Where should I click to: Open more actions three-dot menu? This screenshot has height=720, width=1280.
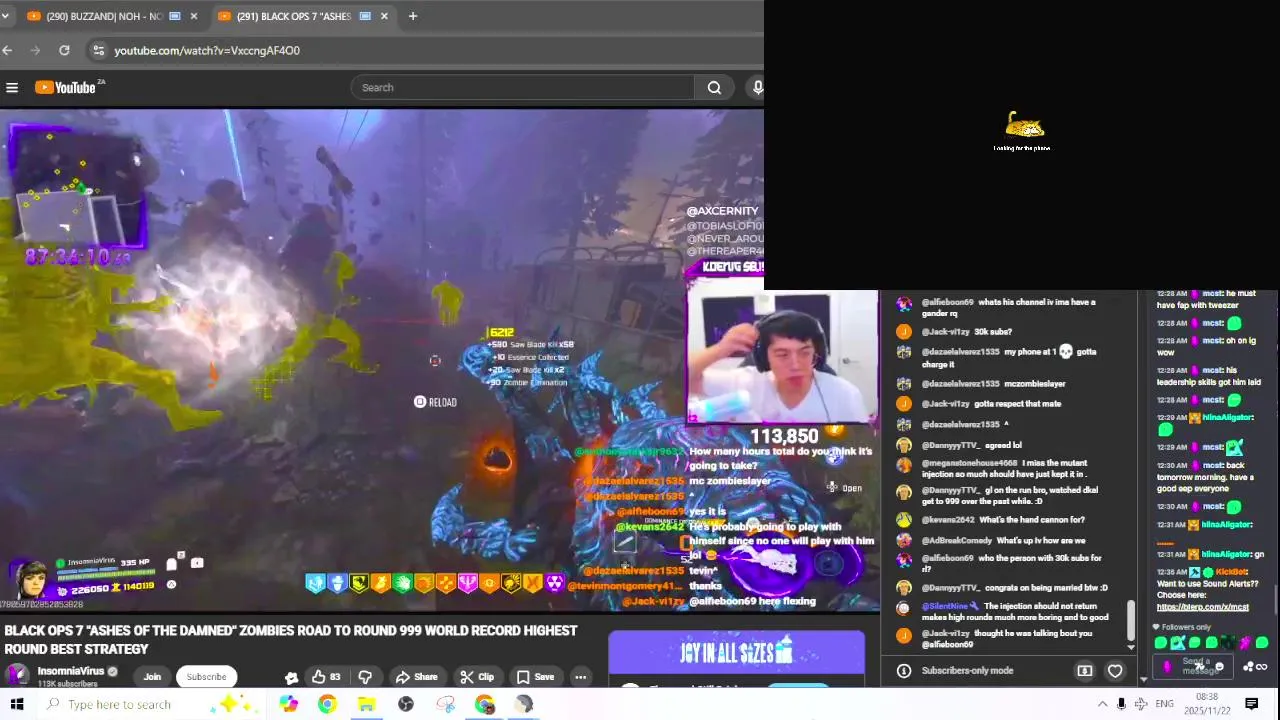(580, 677)
